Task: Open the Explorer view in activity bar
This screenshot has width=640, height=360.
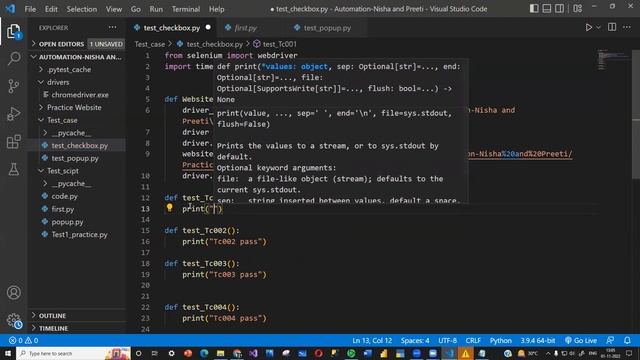Action: (x=13, y=31)
